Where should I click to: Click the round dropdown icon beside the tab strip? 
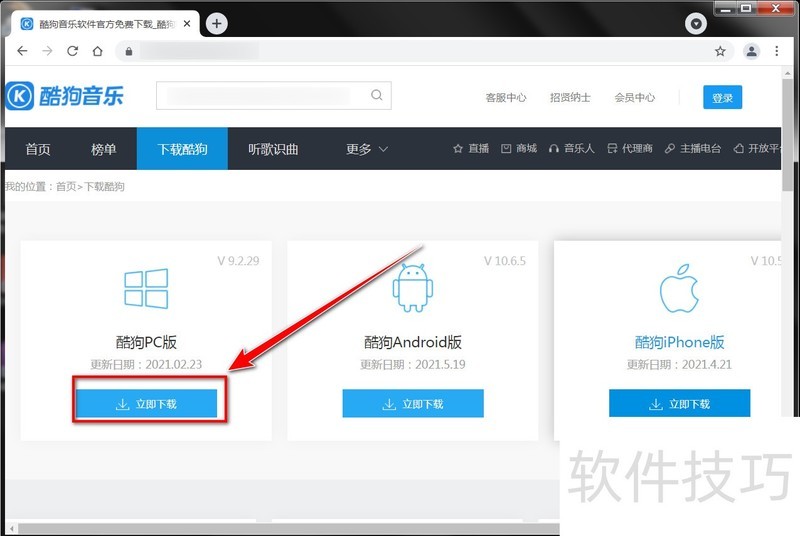tap(695, 23)
